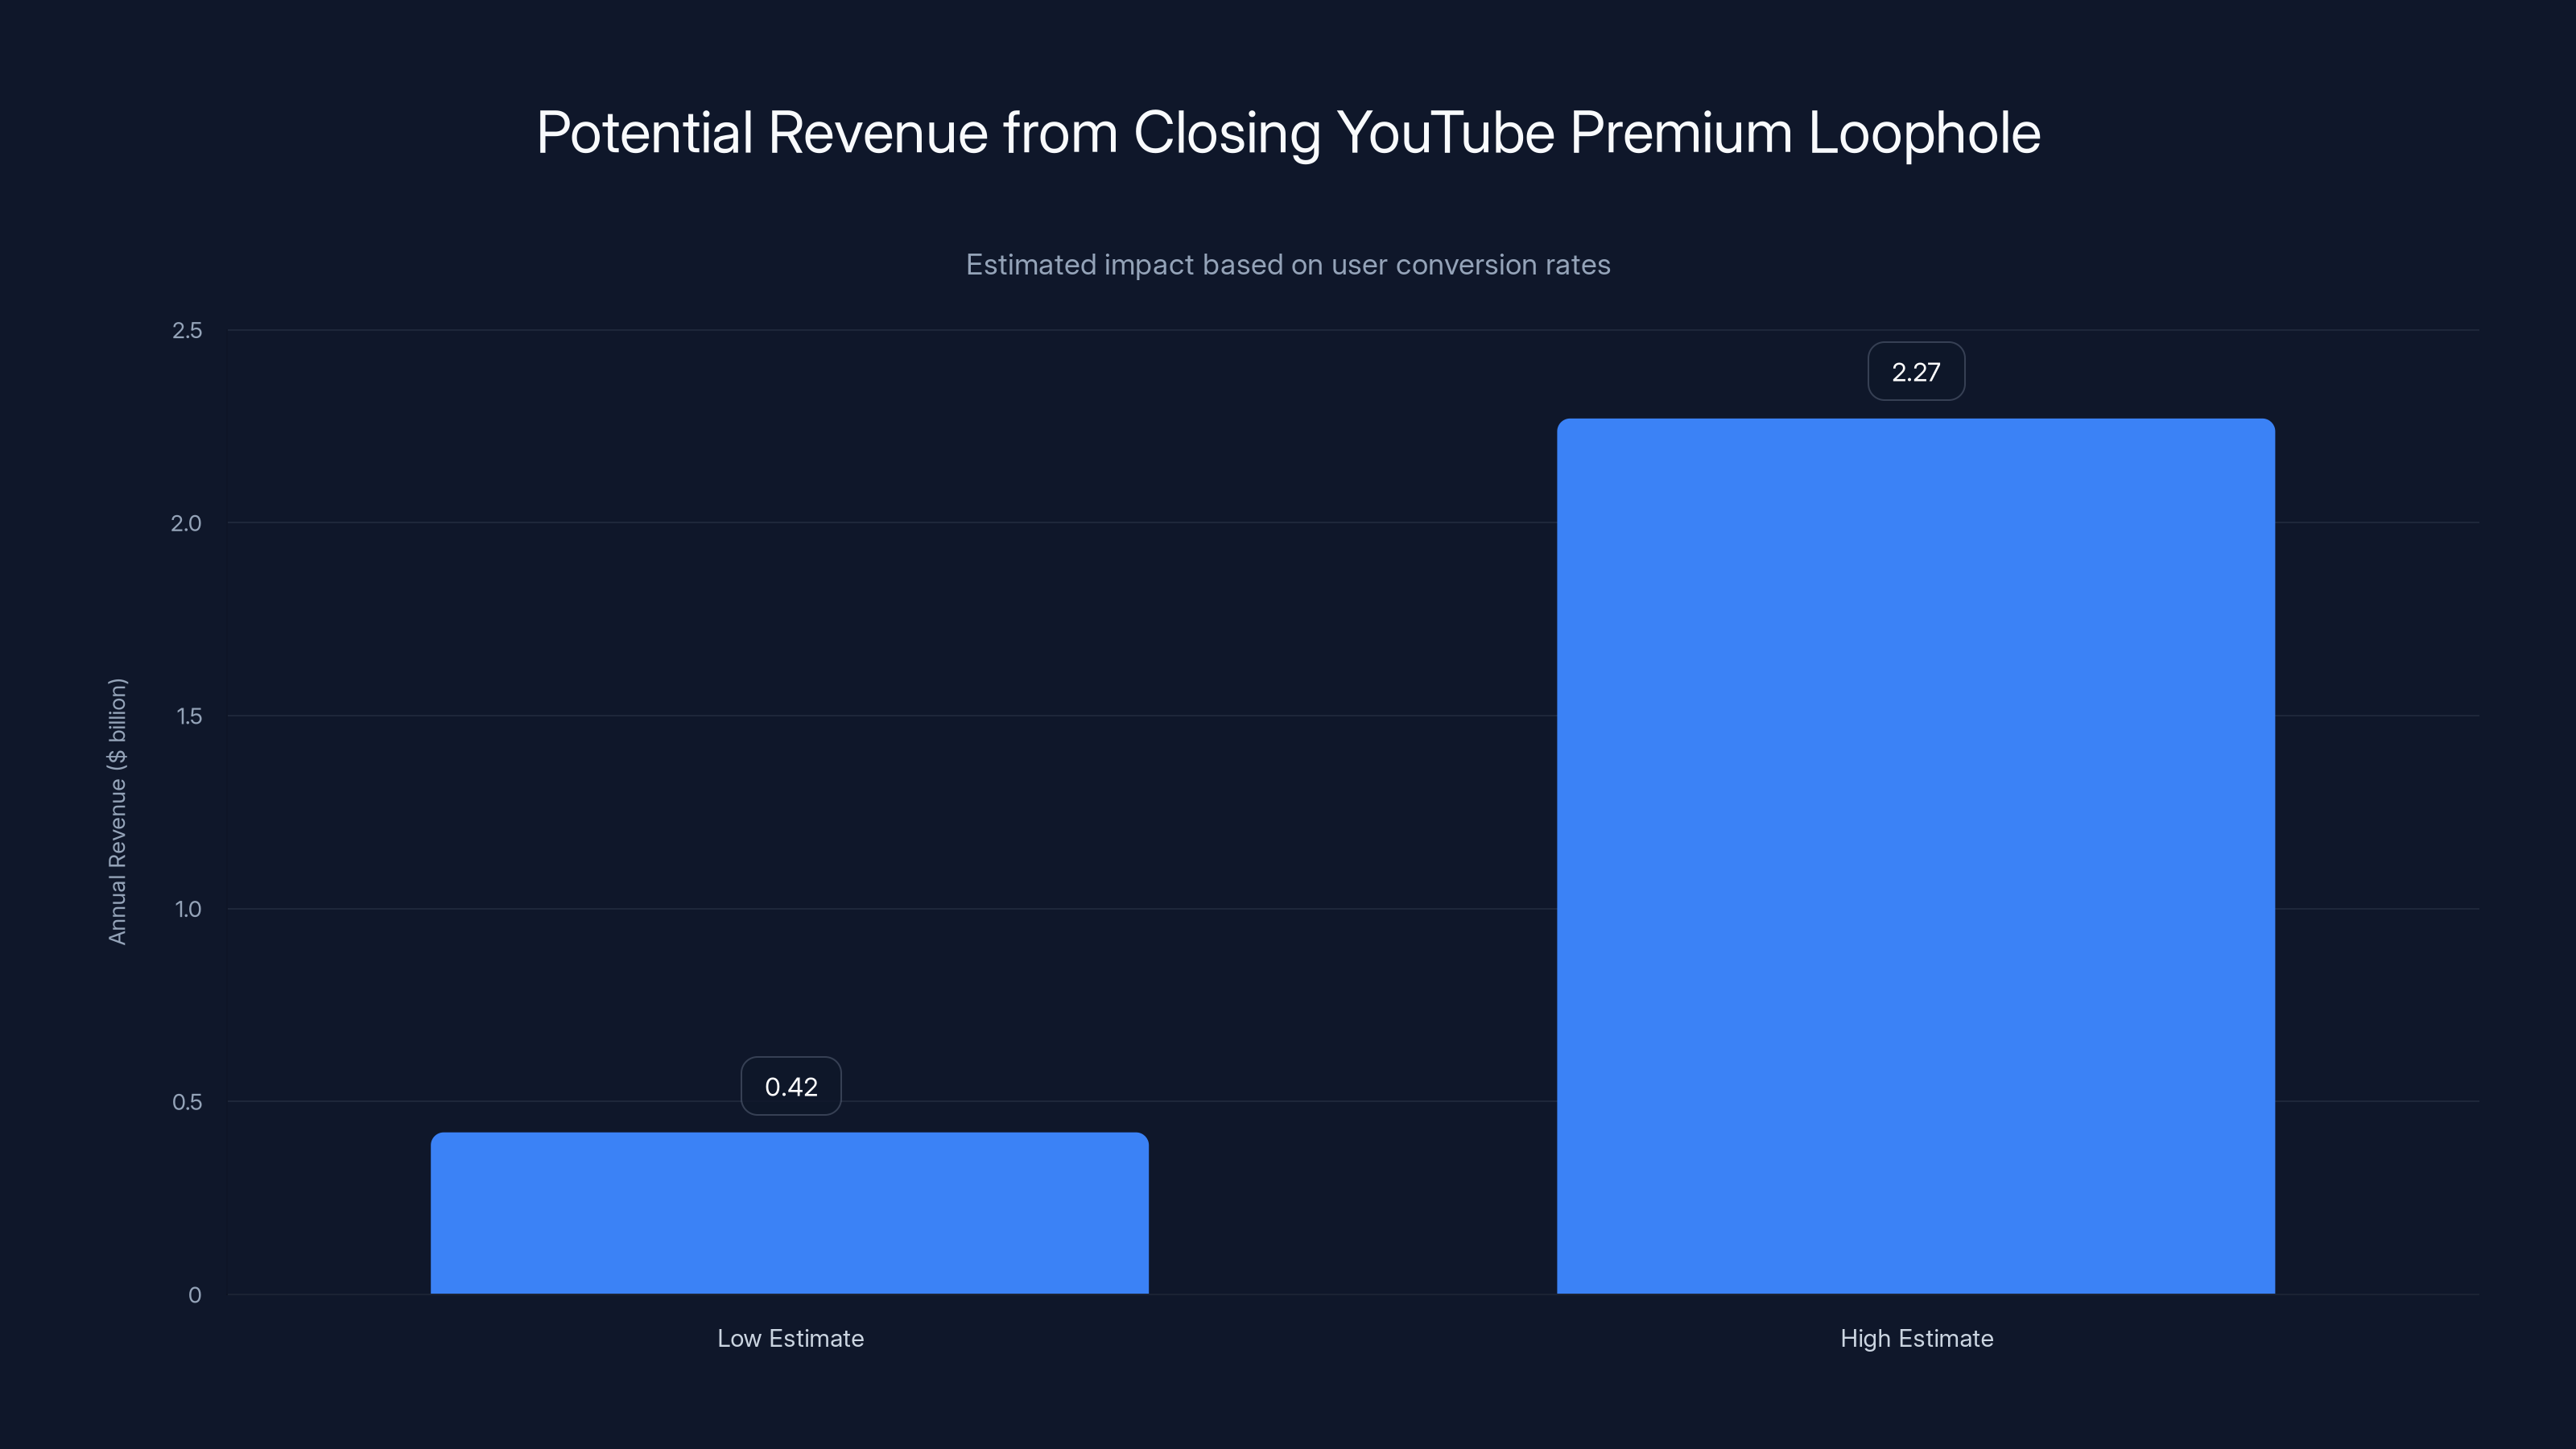The width and height of the screenshot is (2576, 1449).
Task: Click the 0 y-axis tick label
Action: 196,1295
